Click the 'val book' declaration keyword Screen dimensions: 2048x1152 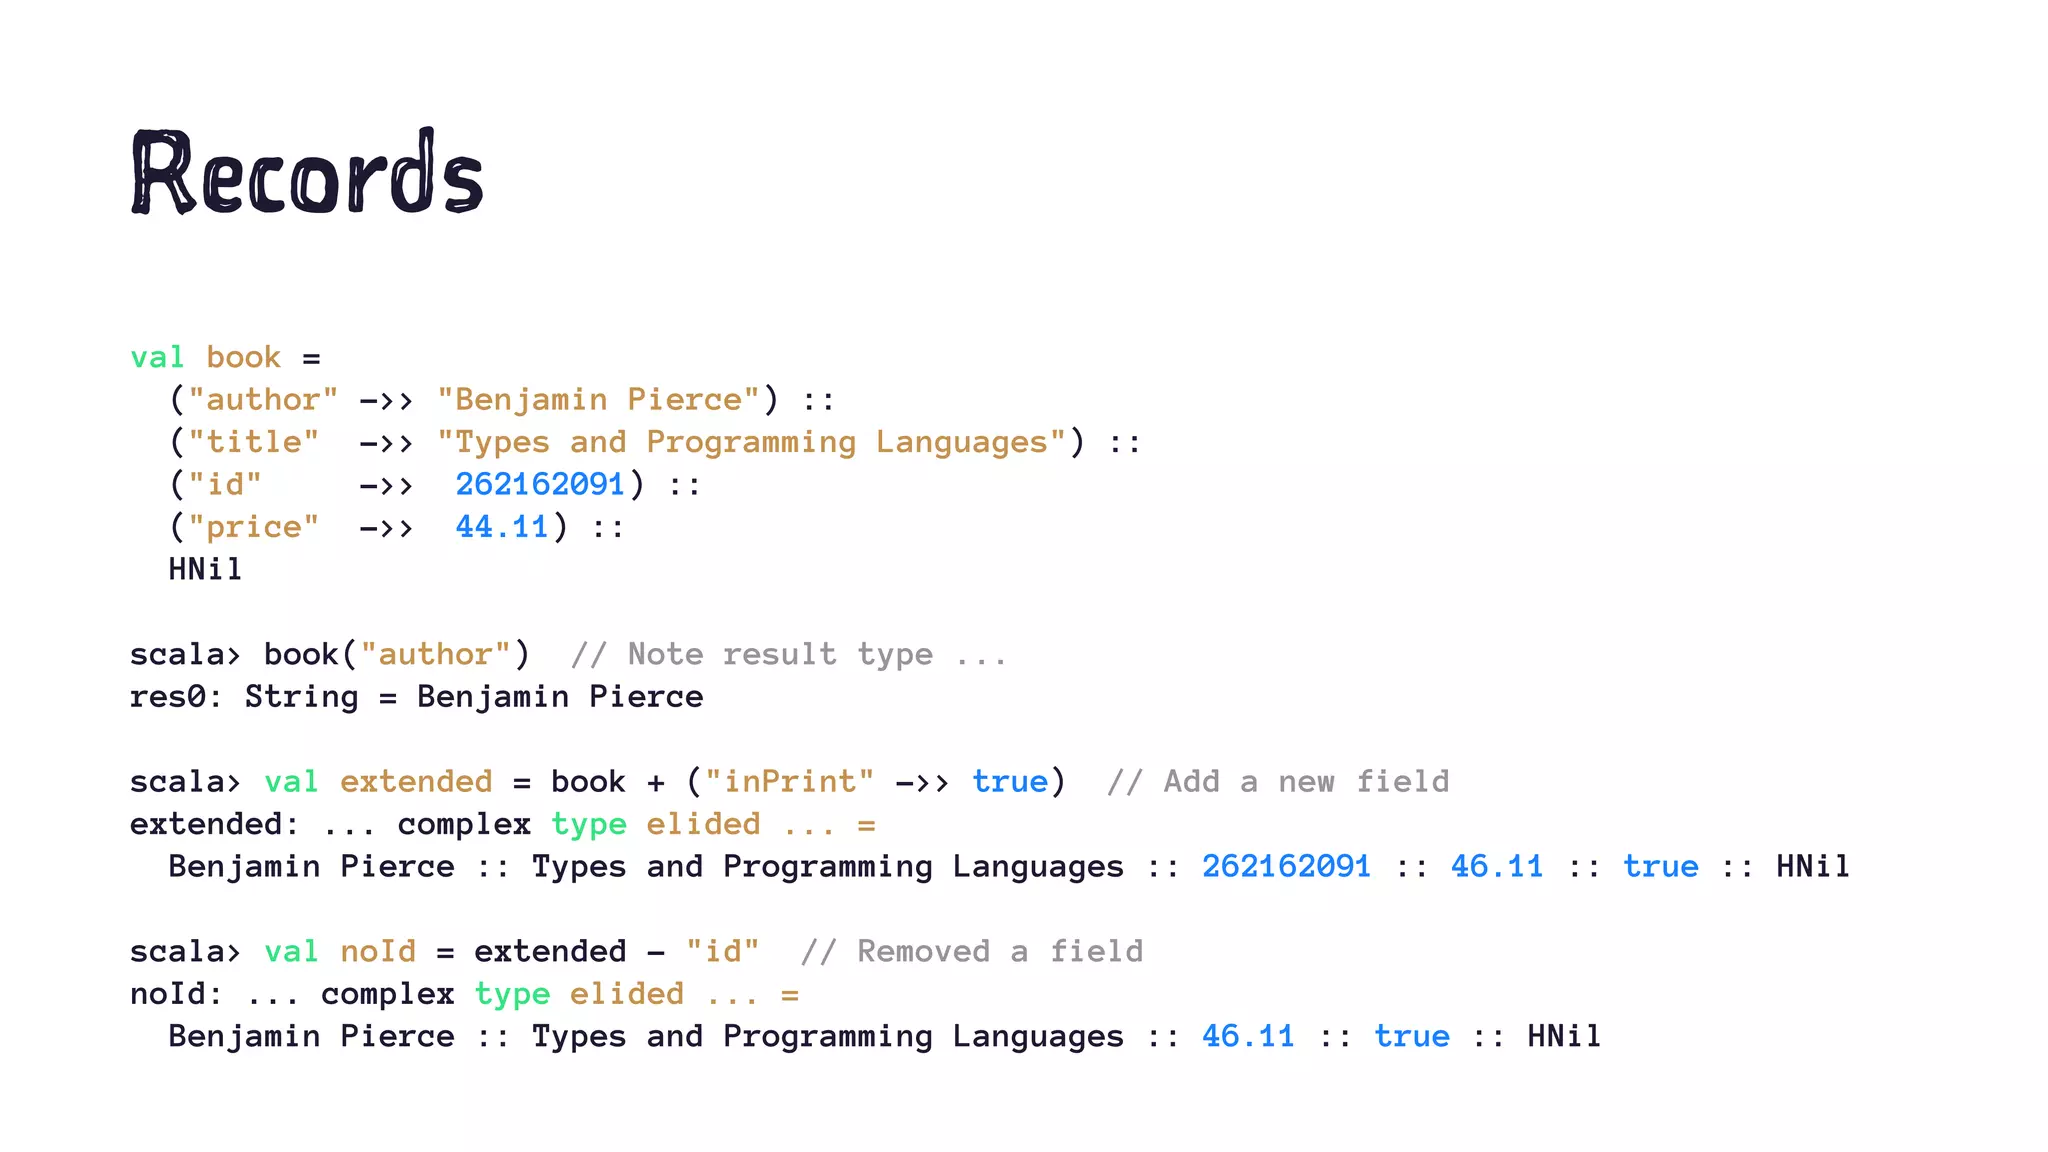pyautogui.click(x=157, y=357)
